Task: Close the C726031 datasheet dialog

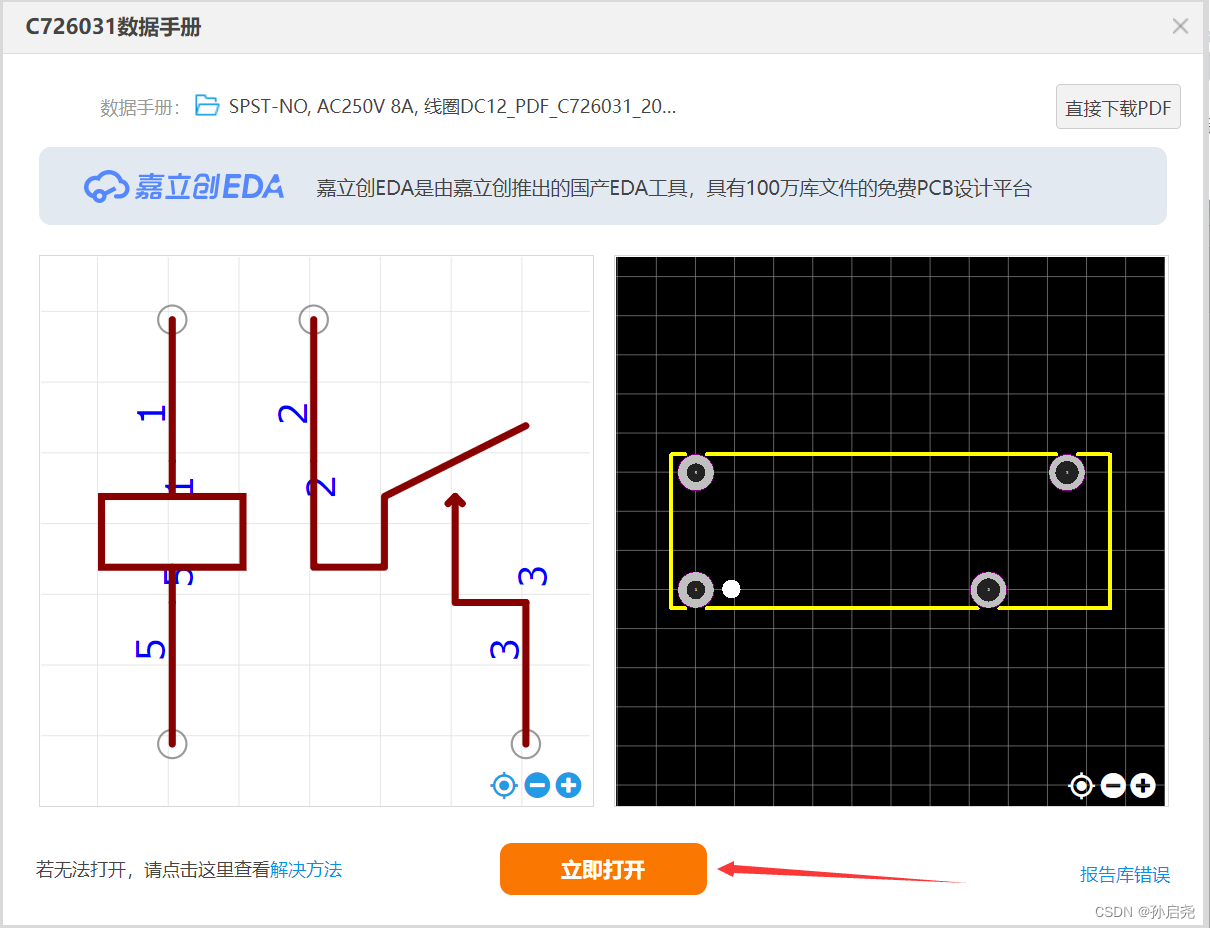Action: coord(1180,27)
